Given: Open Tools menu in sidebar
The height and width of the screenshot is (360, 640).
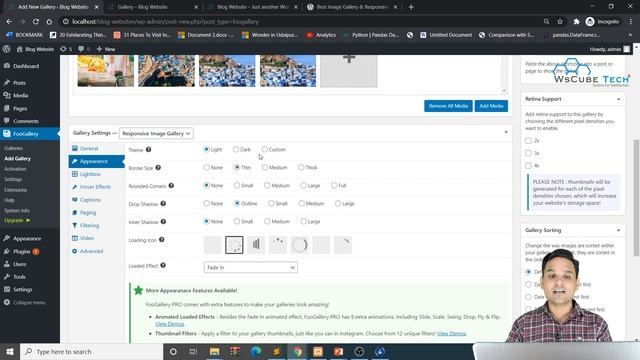Looking at the screenshot, I should (19, 277).
